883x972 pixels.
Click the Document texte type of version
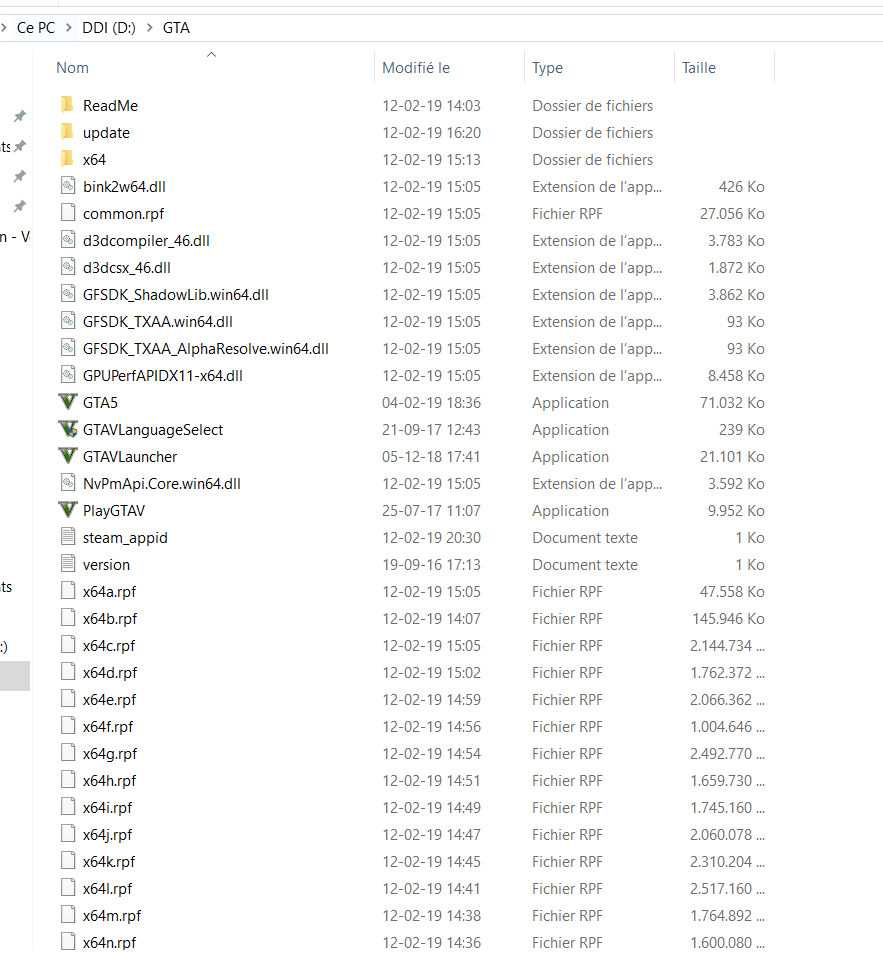click(x=585, y=565)
